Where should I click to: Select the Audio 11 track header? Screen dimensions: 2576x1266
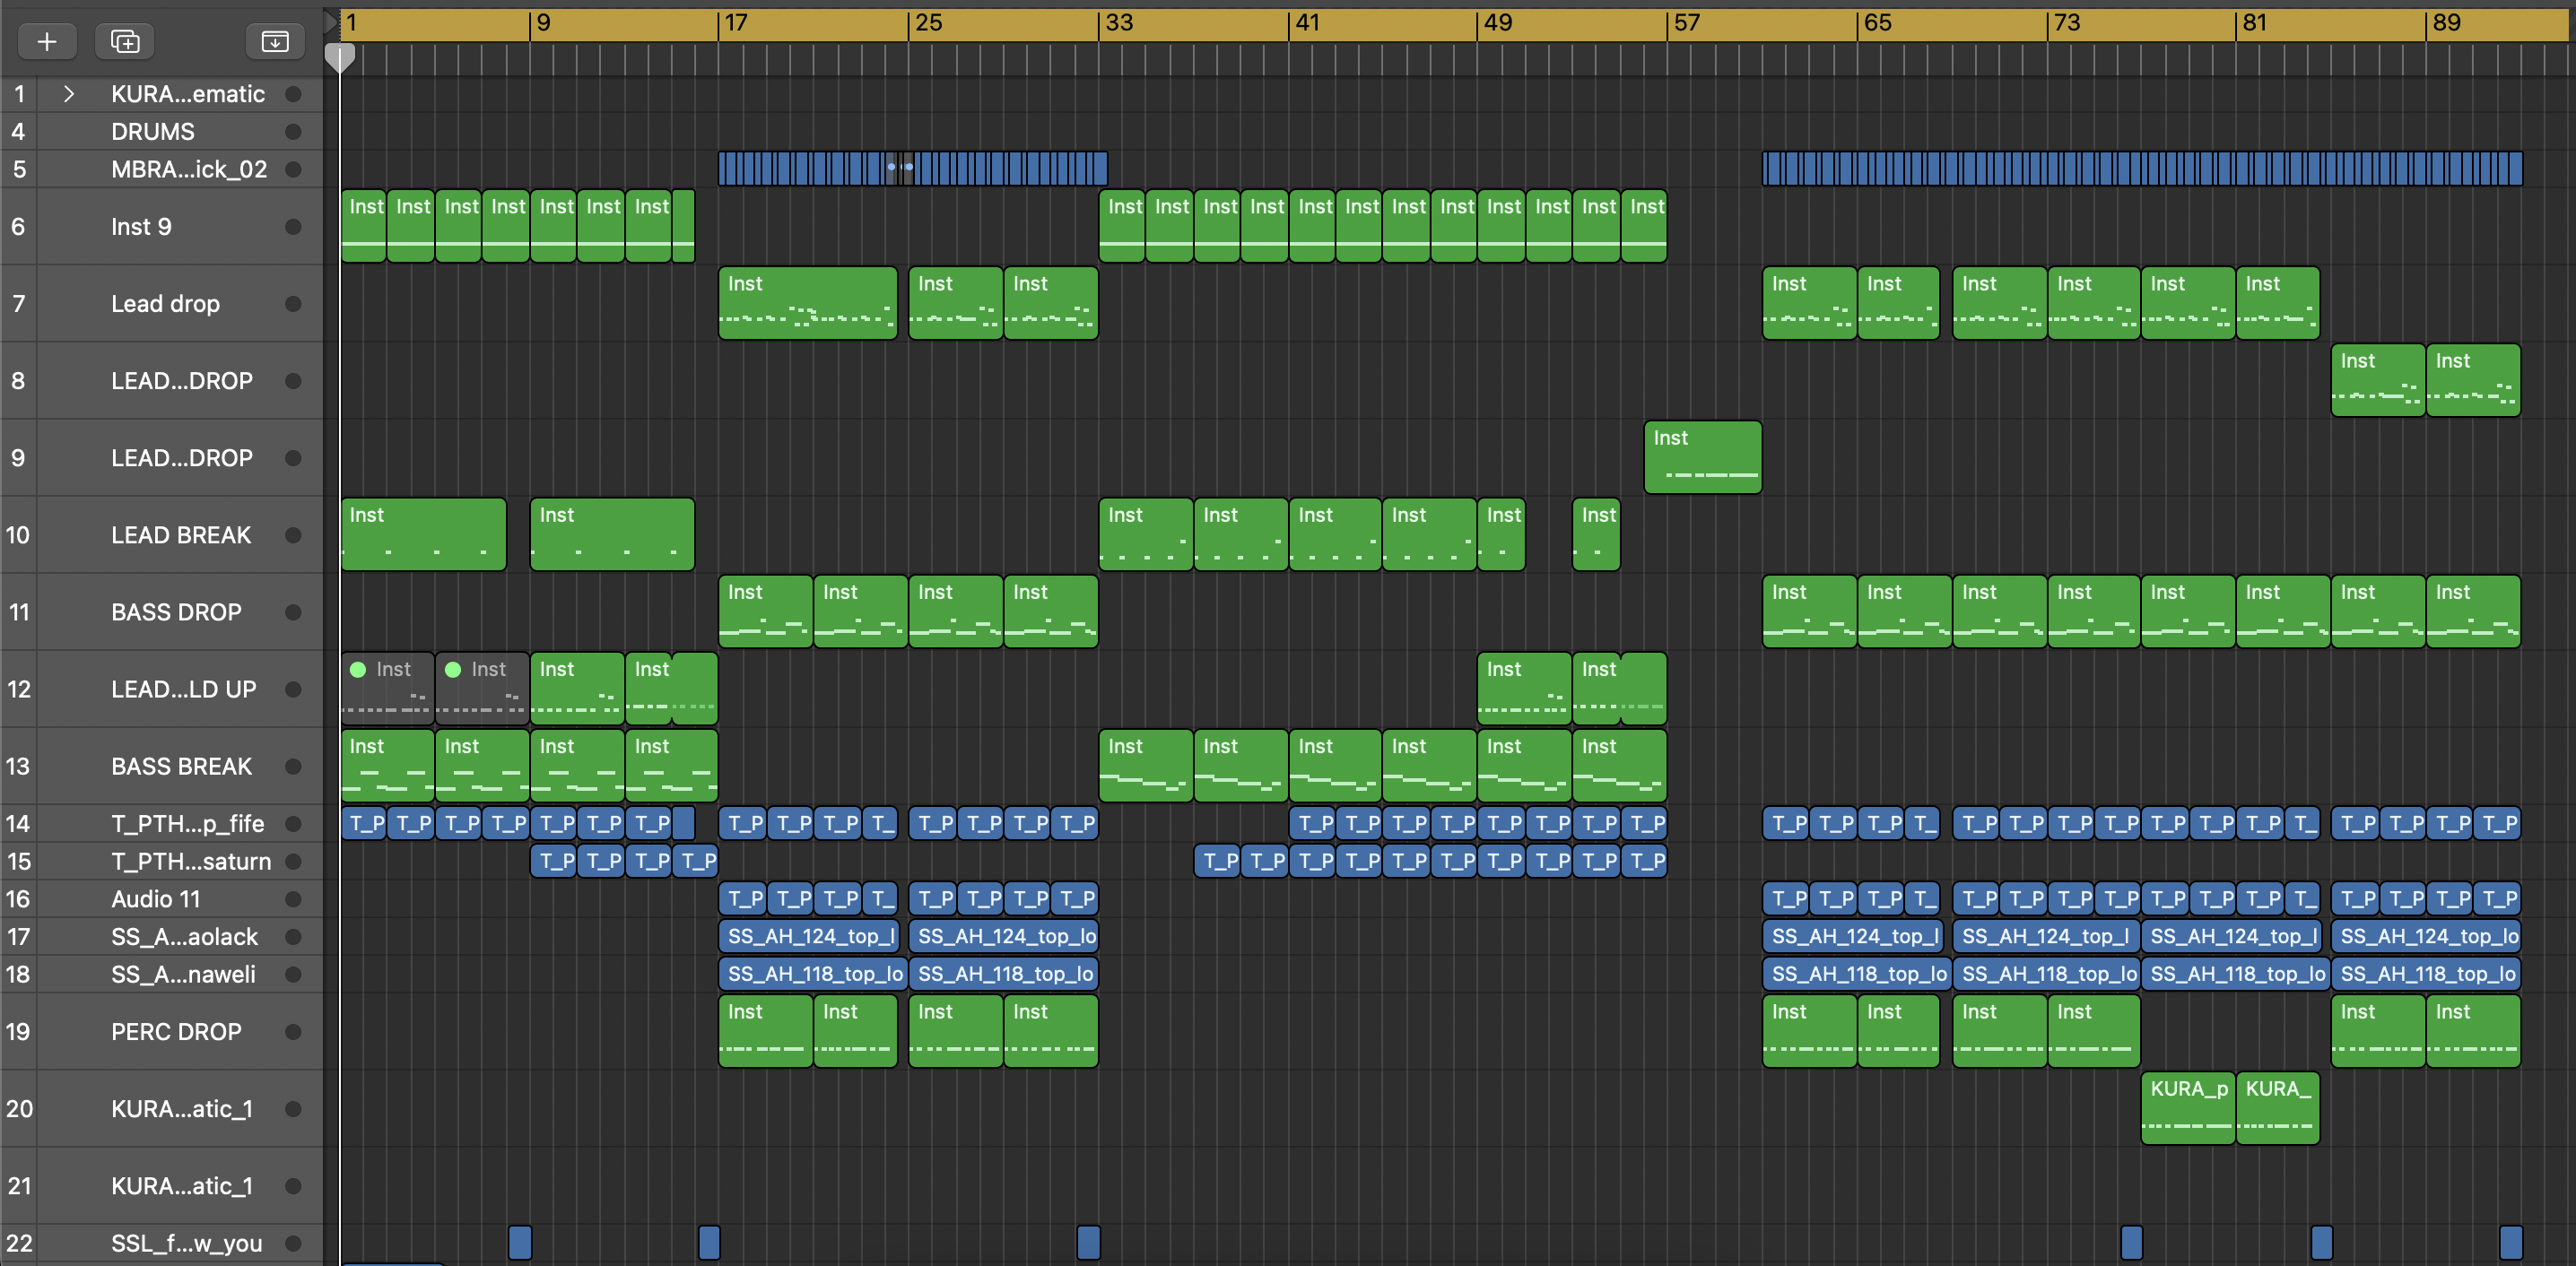click(155, 899)
